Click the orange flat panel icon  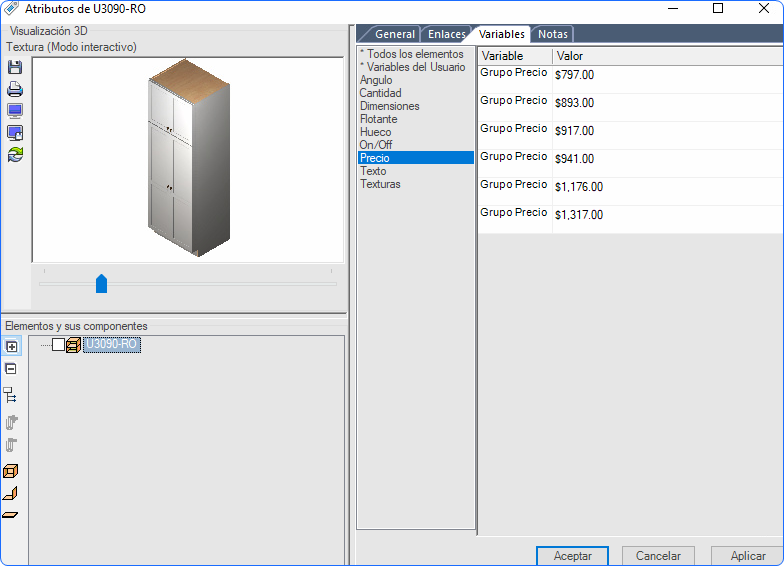(10, 515)
